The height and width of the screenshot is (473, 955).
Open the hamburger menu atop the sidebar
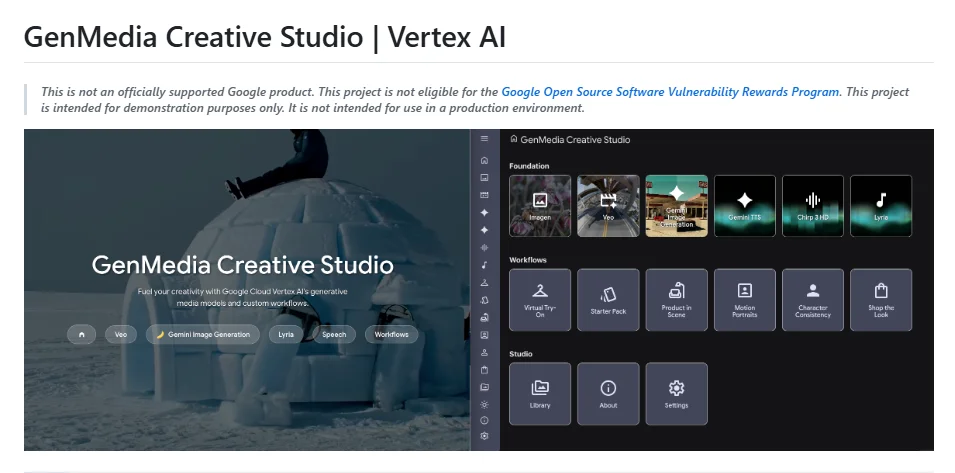pyautogui.click(x=484, y=139)
